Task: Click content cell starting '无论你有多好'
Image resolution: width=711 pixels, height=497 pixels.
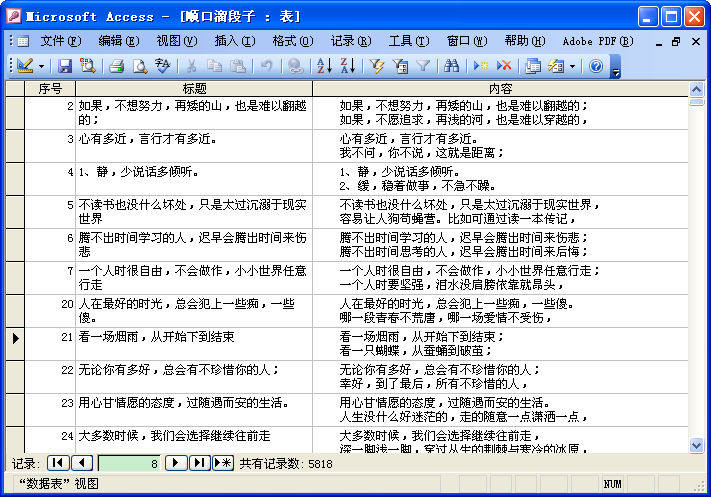Action: [501, 377]
